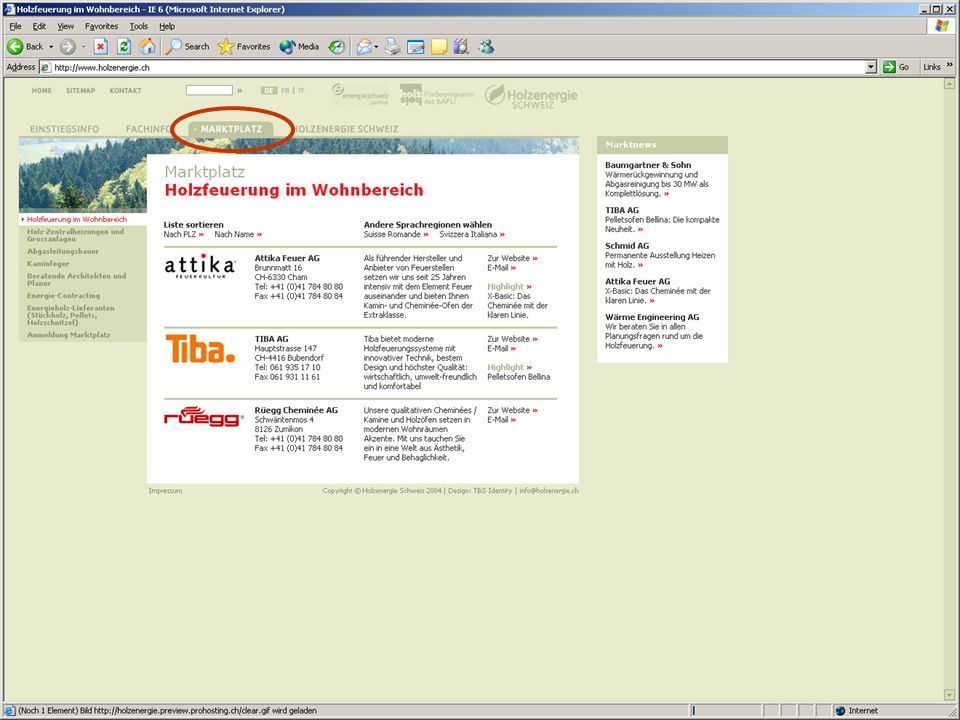The height and width of the screenshot is (720, 960).
Task: Print the page using the printer icon
Action: (392, 47)
